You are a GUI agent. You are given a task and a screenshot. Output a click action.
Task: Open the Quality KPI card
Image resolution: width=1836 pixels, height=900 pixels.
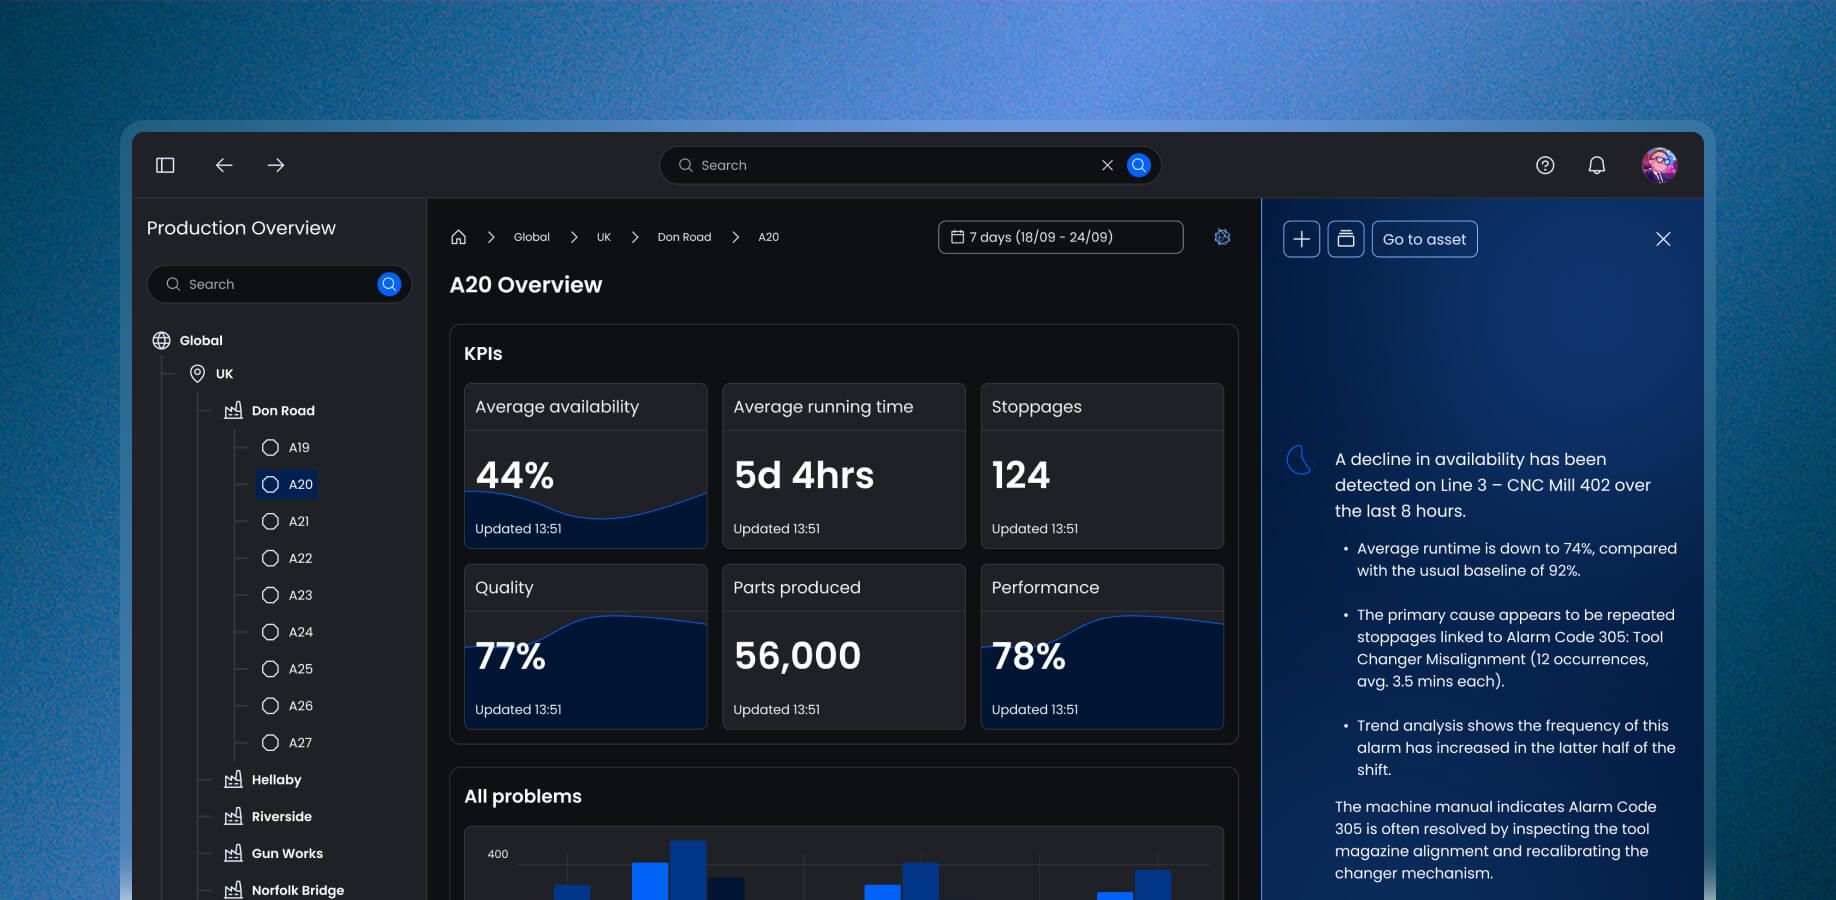586,647
